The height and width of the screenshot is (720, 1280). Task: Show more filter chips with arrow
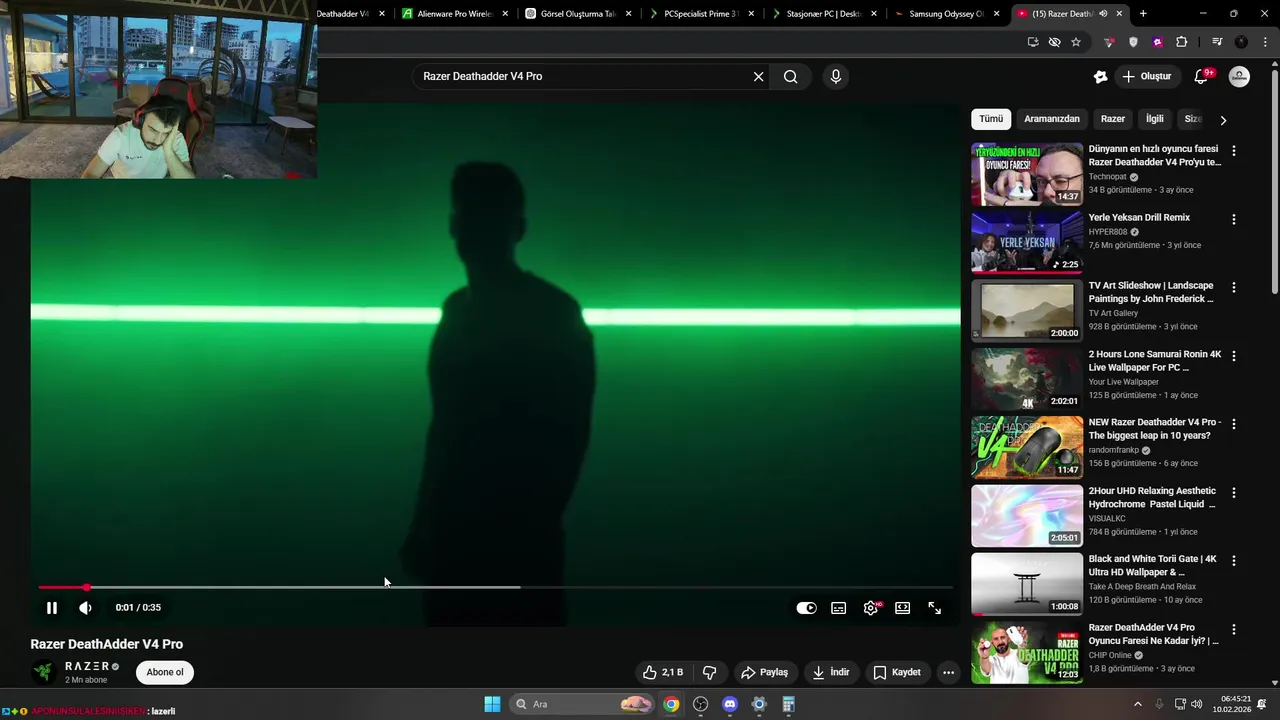[1222, 120]
